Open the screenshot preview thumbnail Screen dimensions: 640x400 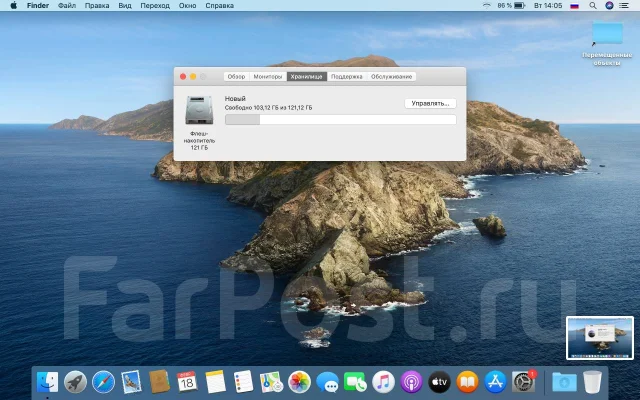[600, 338]
